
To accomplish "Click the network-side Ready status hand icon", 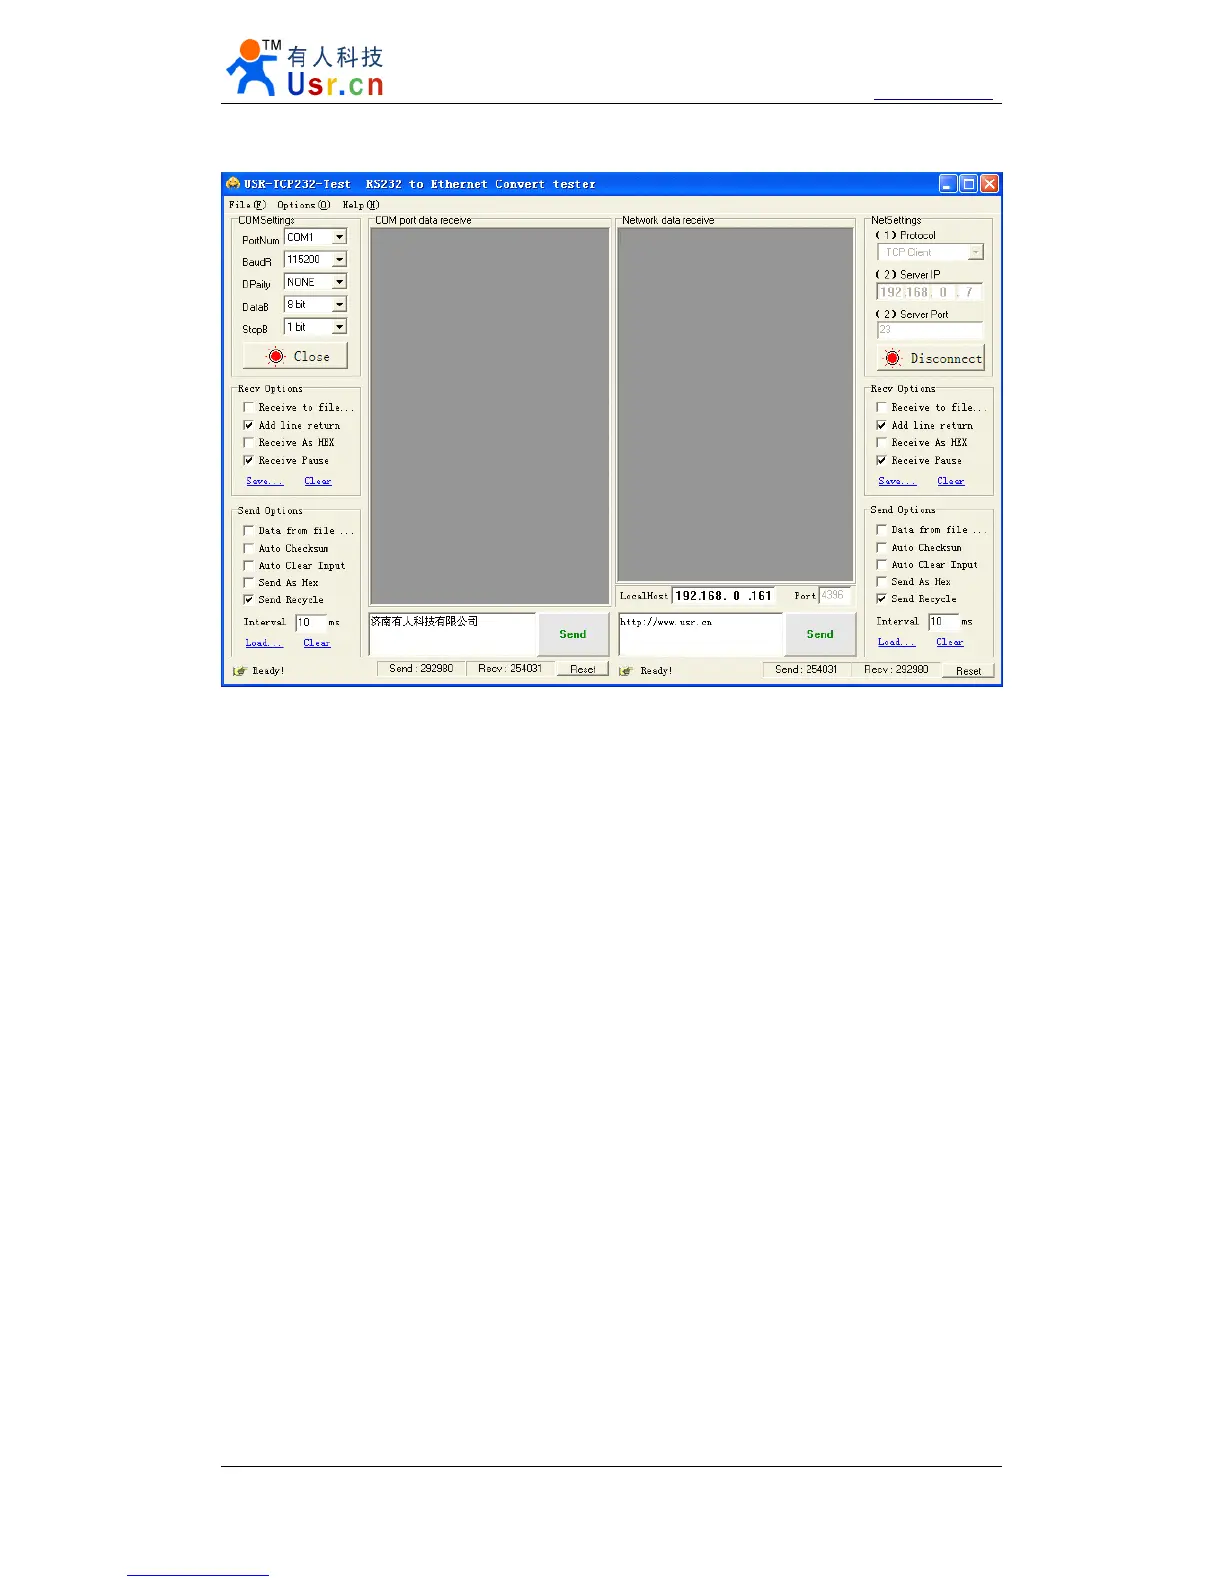I will click(626, 671).
